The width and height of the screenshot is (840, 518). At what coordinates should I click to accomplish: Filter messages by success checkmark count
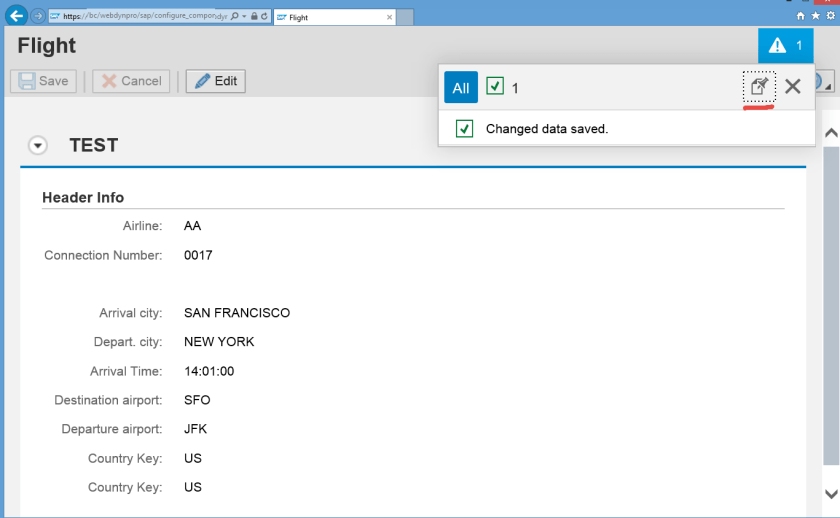(502, 88)
